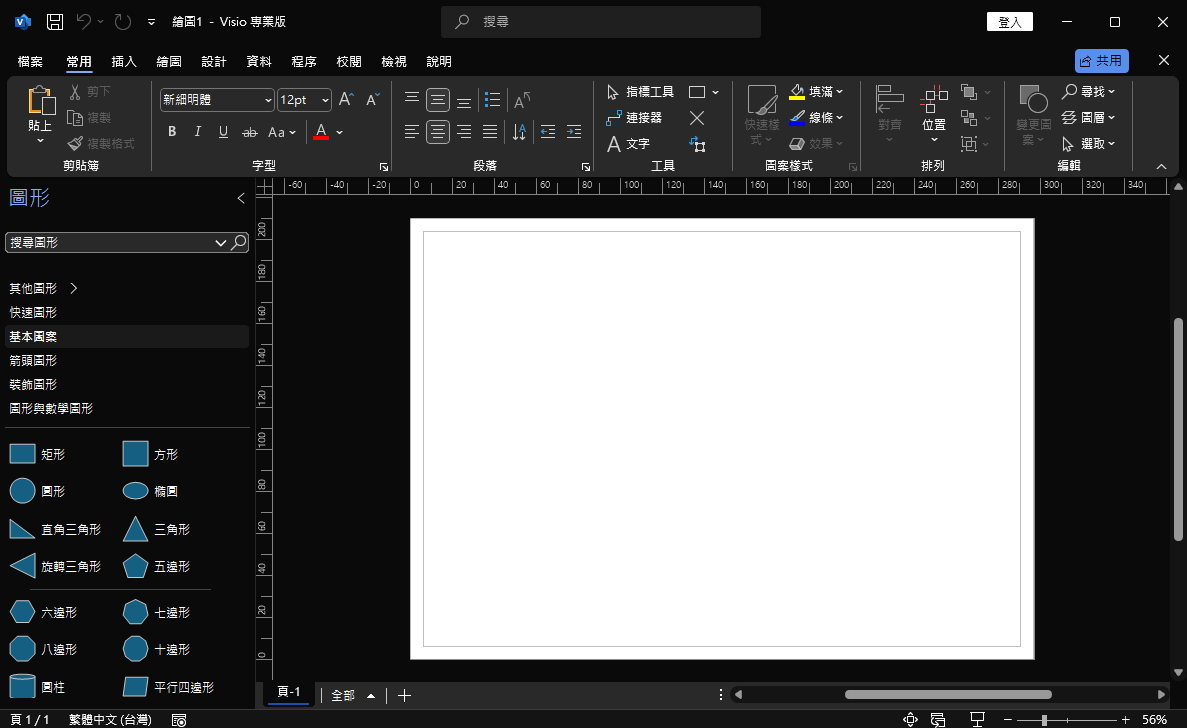The image size is (1187, 728).
Task: Click the Sign in (登入) button
Action: [1009, 22]
